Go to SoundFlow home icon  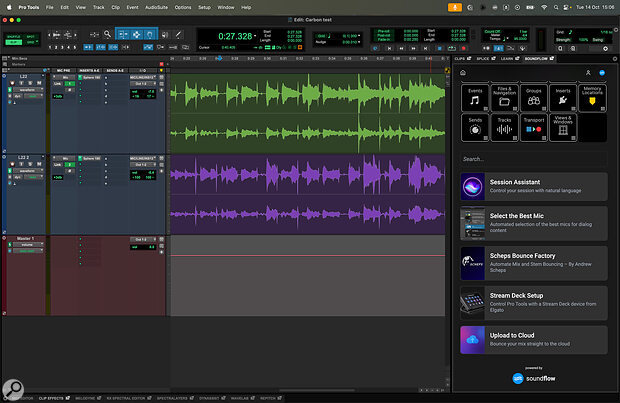point(463,73)
